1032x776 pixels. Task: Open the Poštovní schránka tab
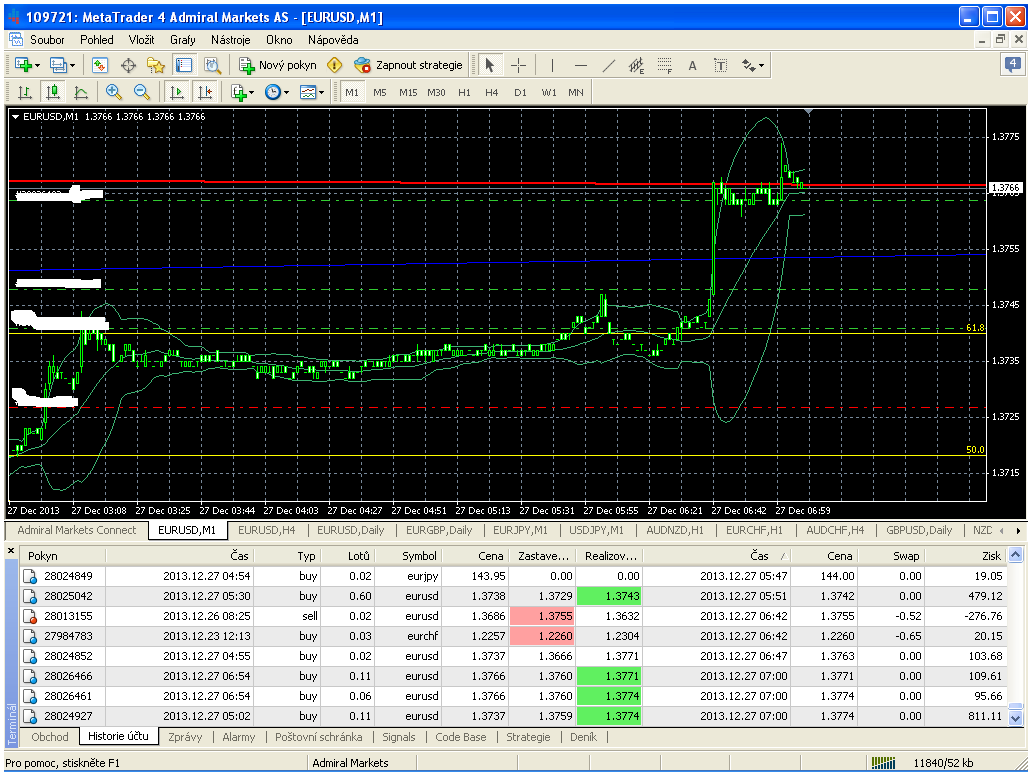pos(319,737)
